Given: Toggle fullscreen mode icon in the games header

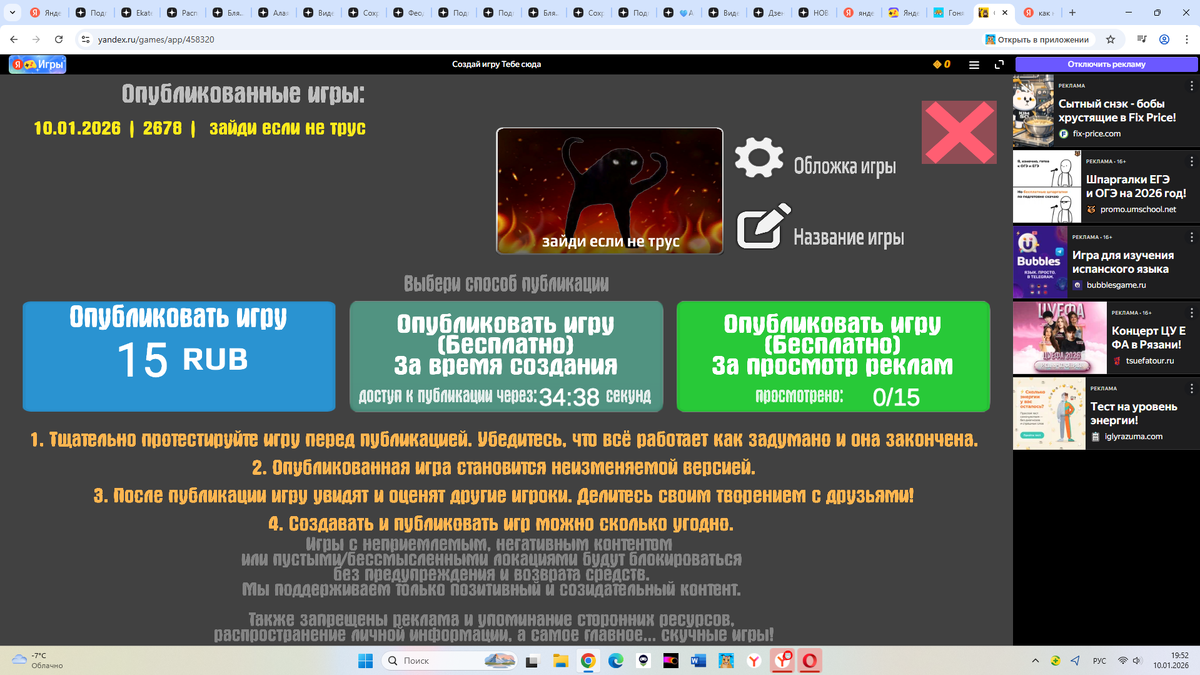Looking at the screenshot, I should (998, 64).
